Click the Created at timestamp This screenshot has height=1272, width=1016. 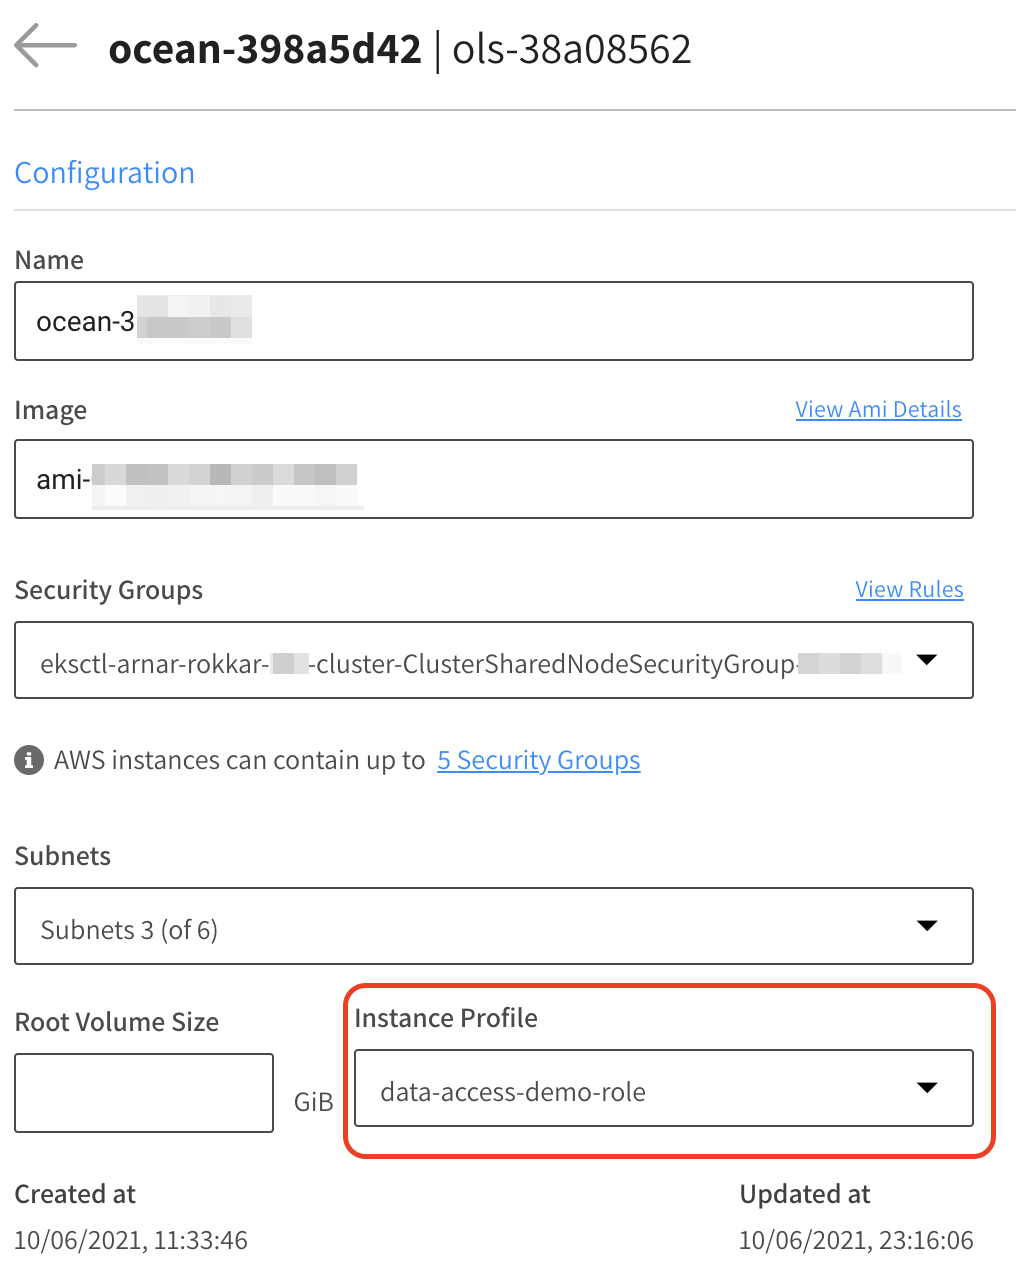point(131,1240)
